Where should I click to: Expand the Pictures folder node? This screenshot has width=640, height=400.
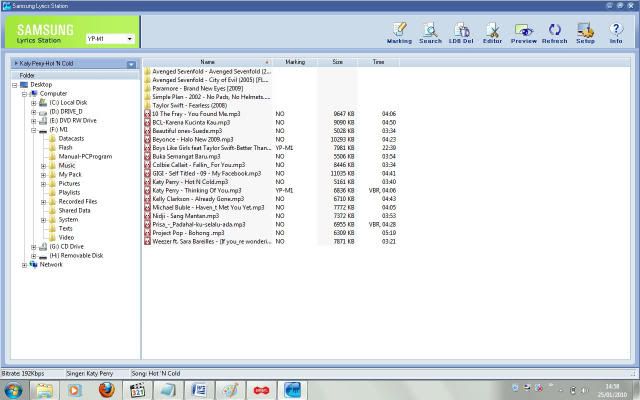[x=43, y=184]
